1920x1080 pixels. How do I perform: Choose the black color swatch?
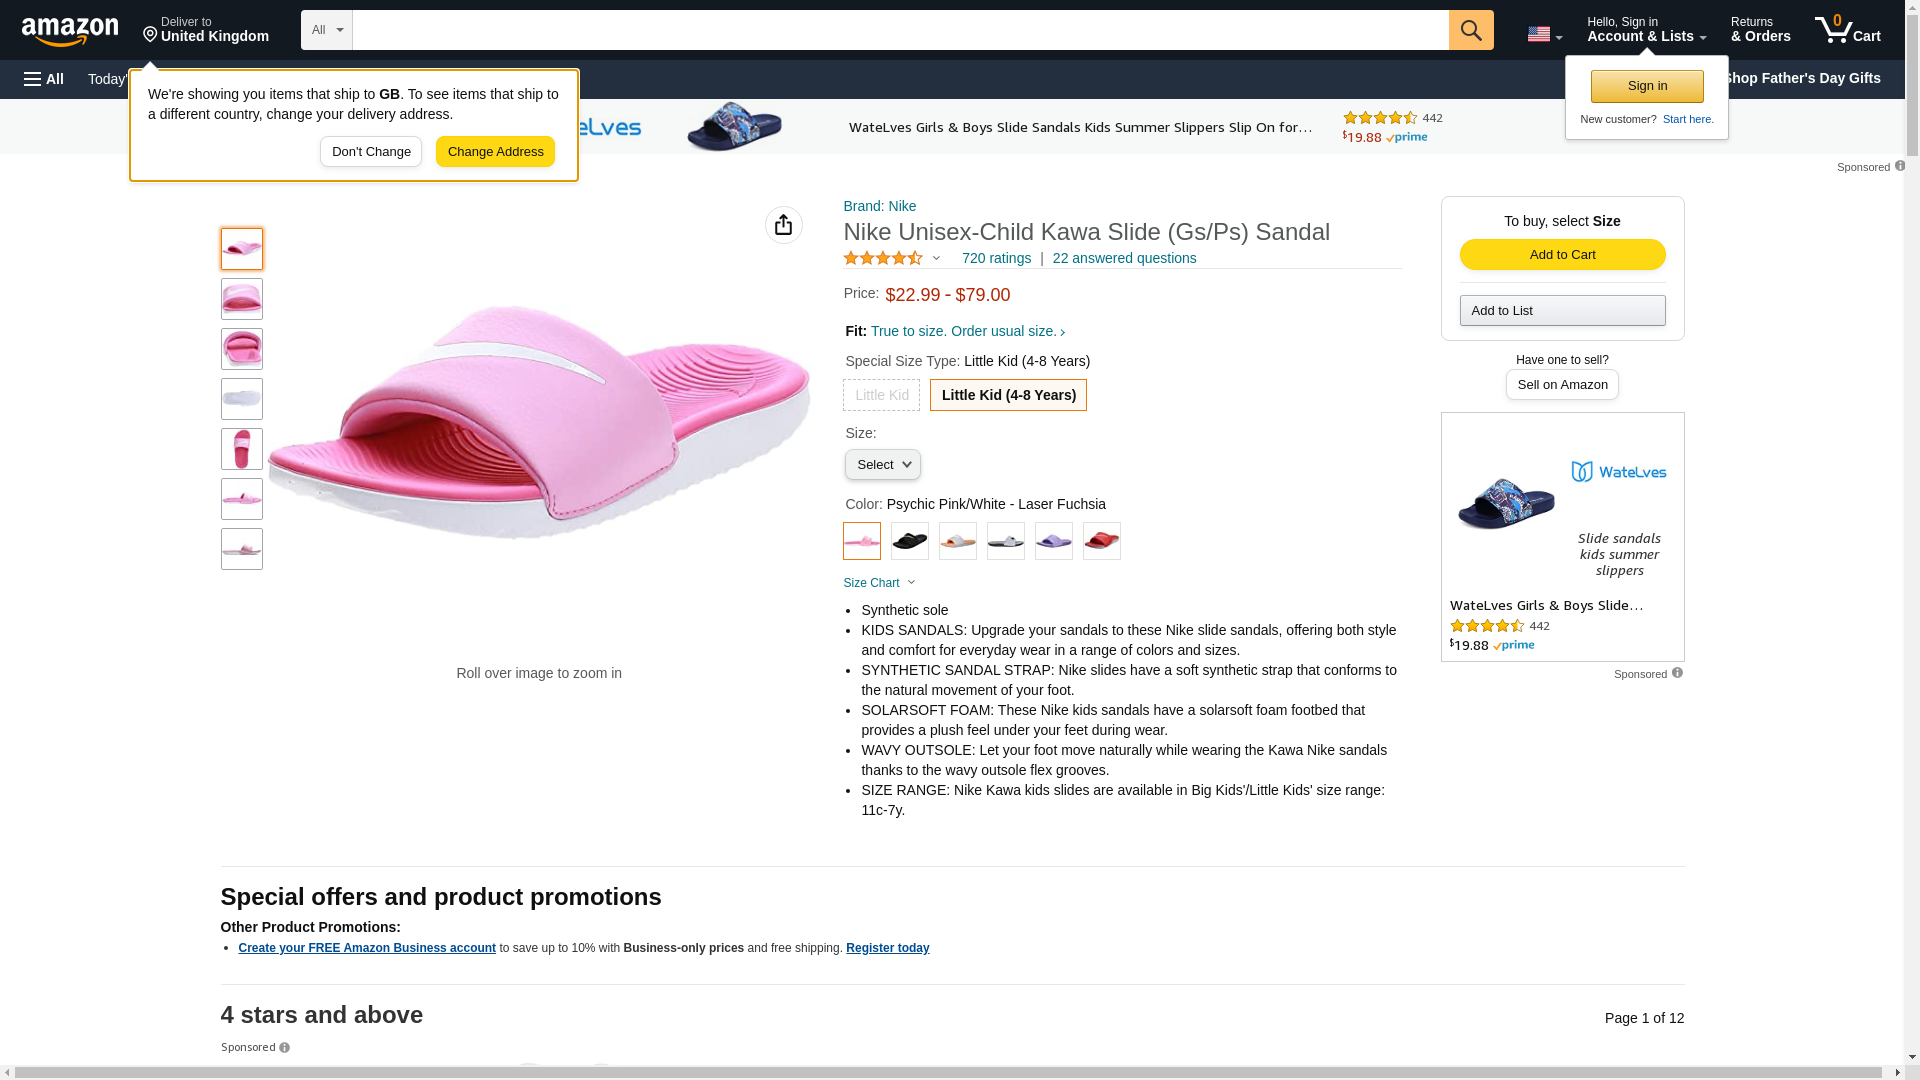pyautogui.click(x=910, y=541)
